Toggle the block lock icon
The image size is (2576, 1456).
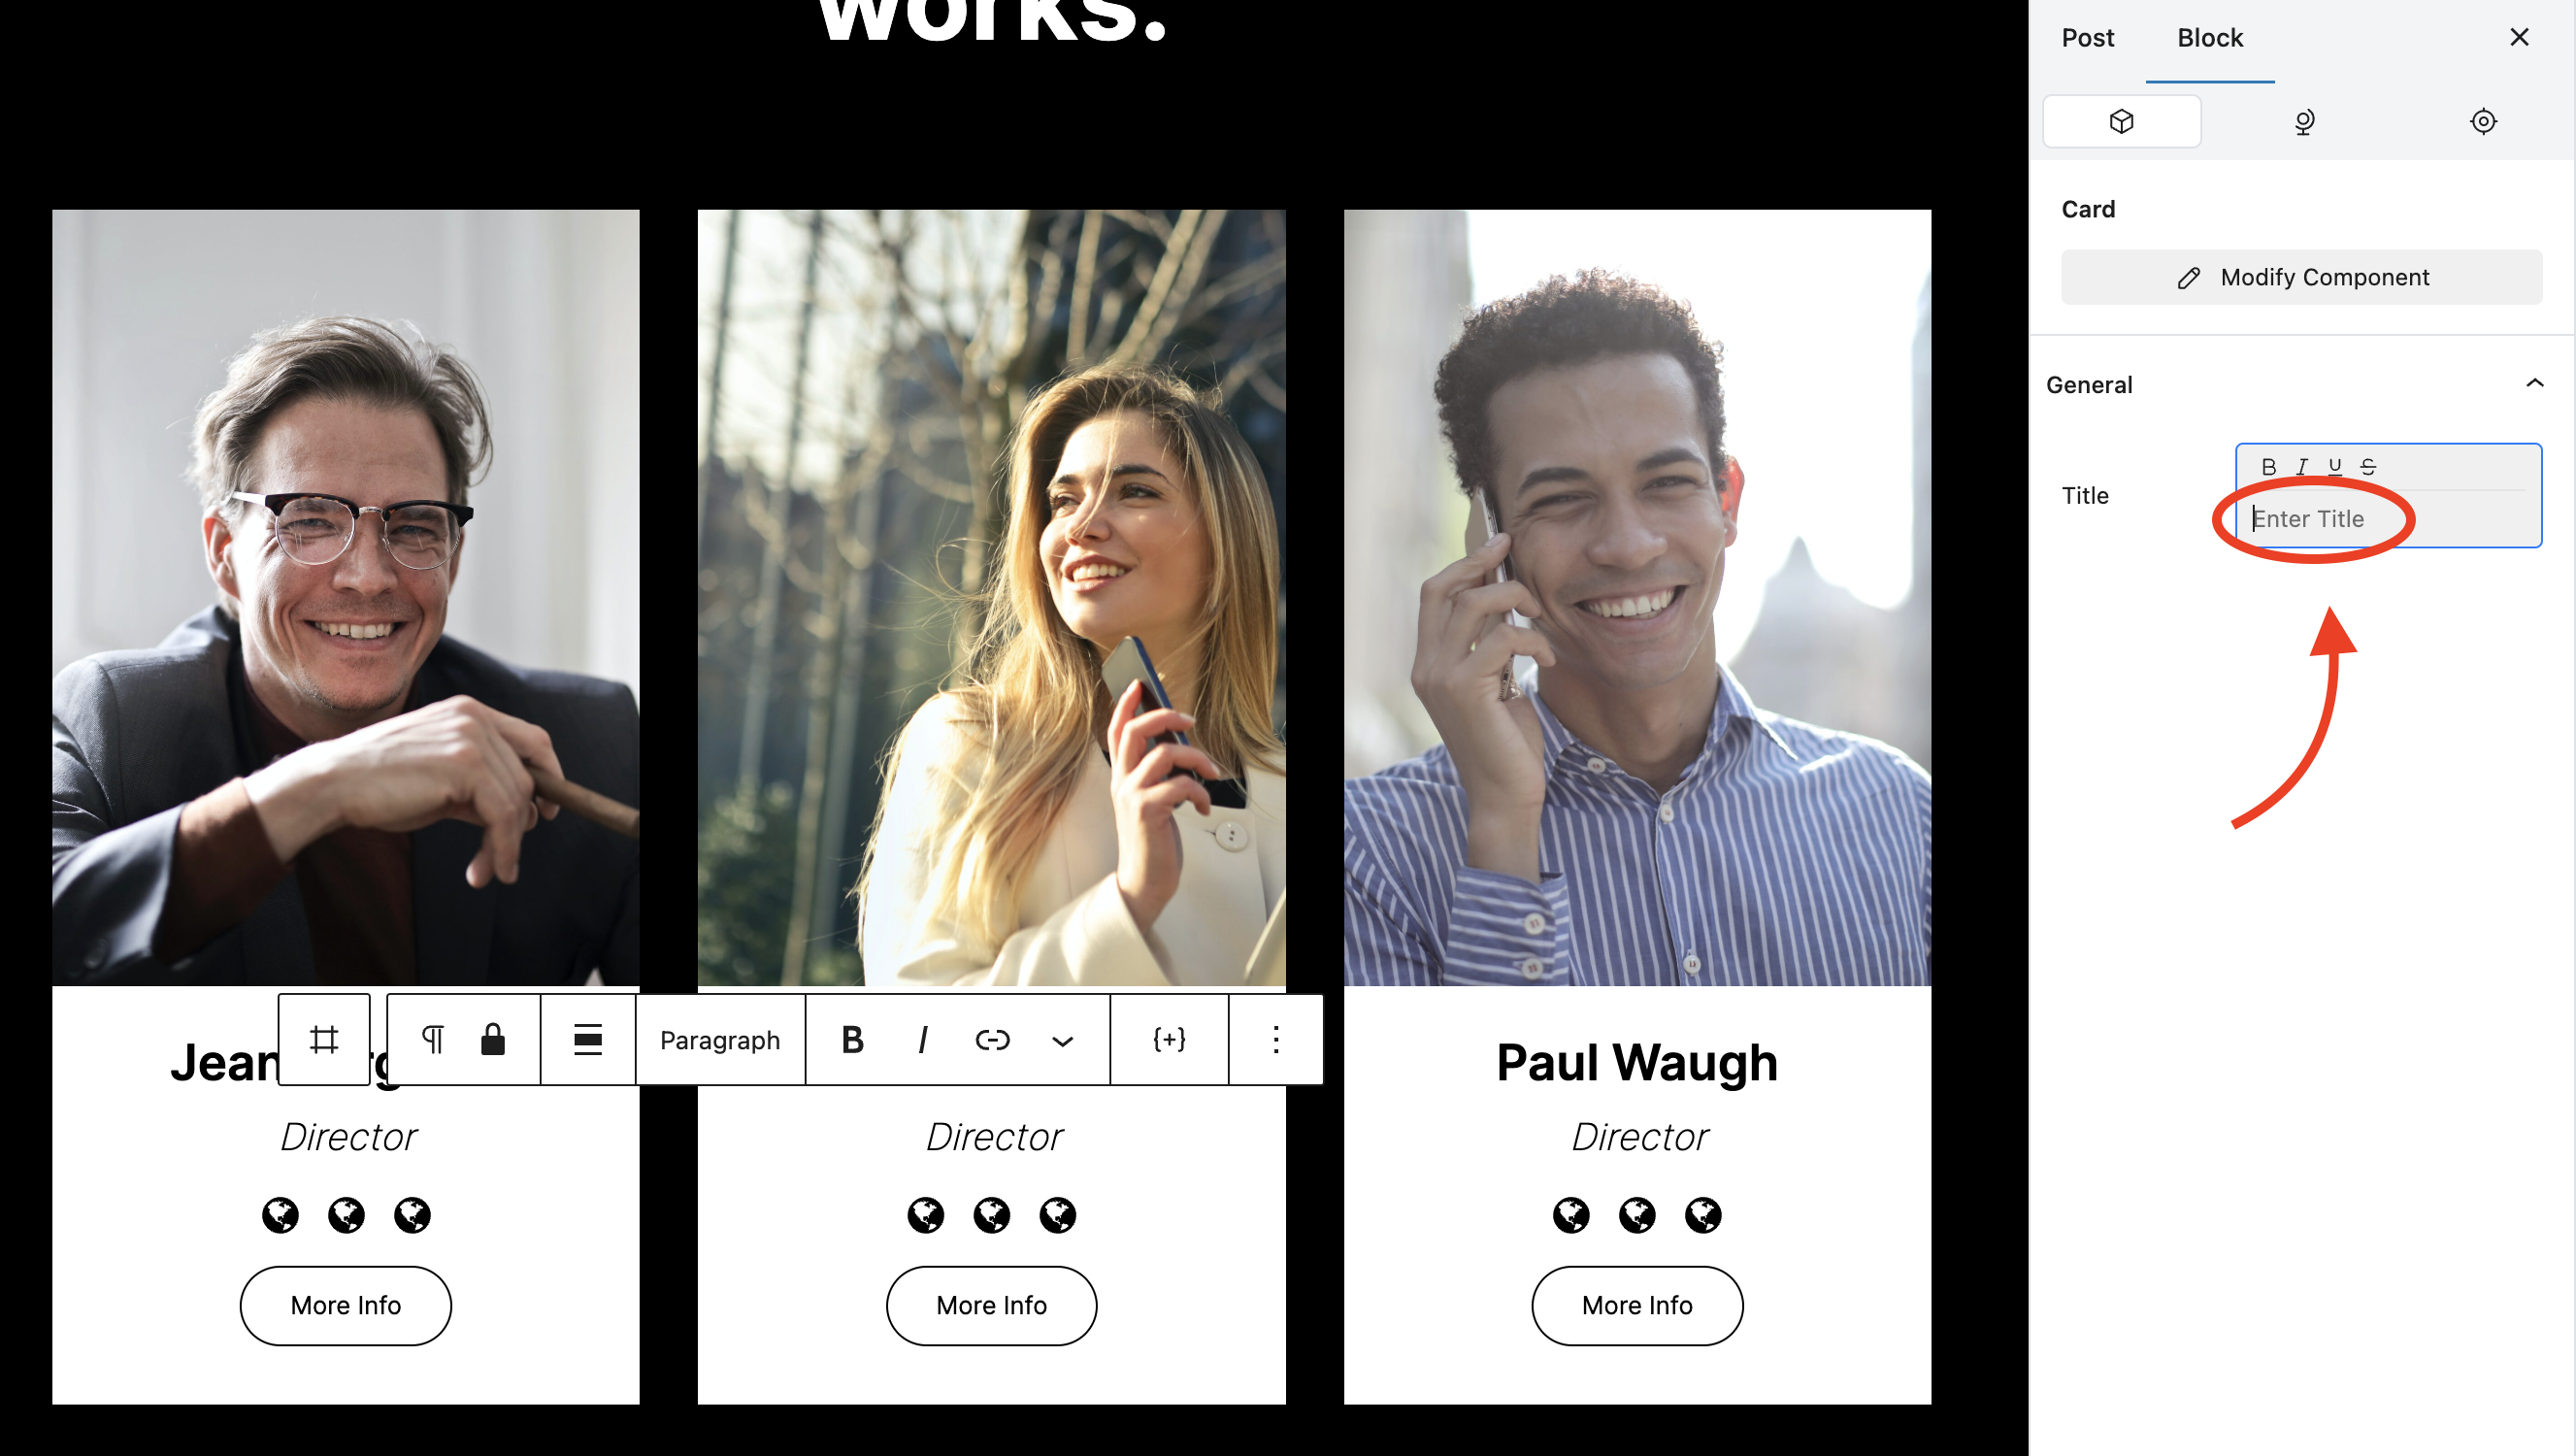tap(493, 1040)
